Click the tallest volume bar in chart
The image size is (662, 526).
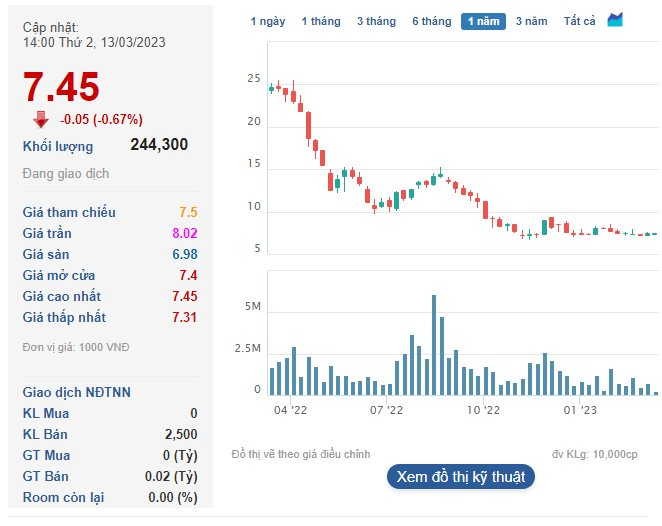pos(434,345)
